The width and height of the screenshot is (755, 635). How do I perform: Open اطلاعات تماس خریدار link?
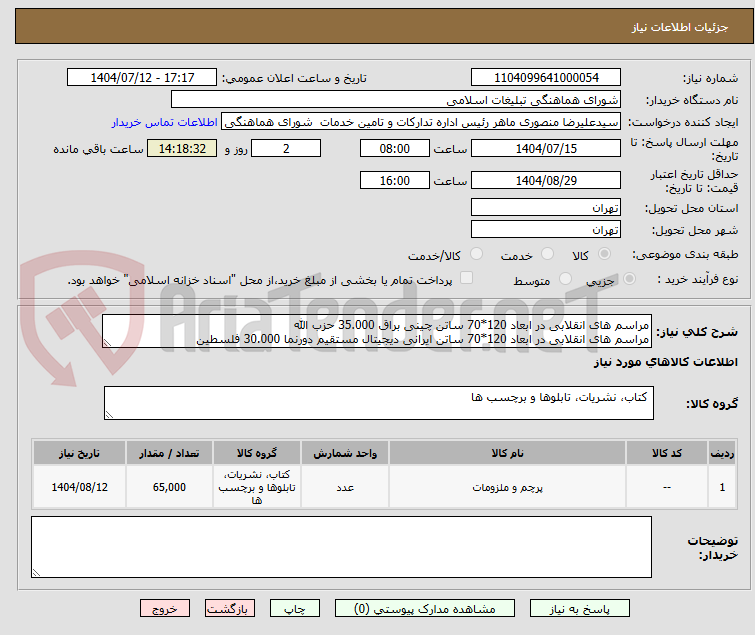[165, 122]
